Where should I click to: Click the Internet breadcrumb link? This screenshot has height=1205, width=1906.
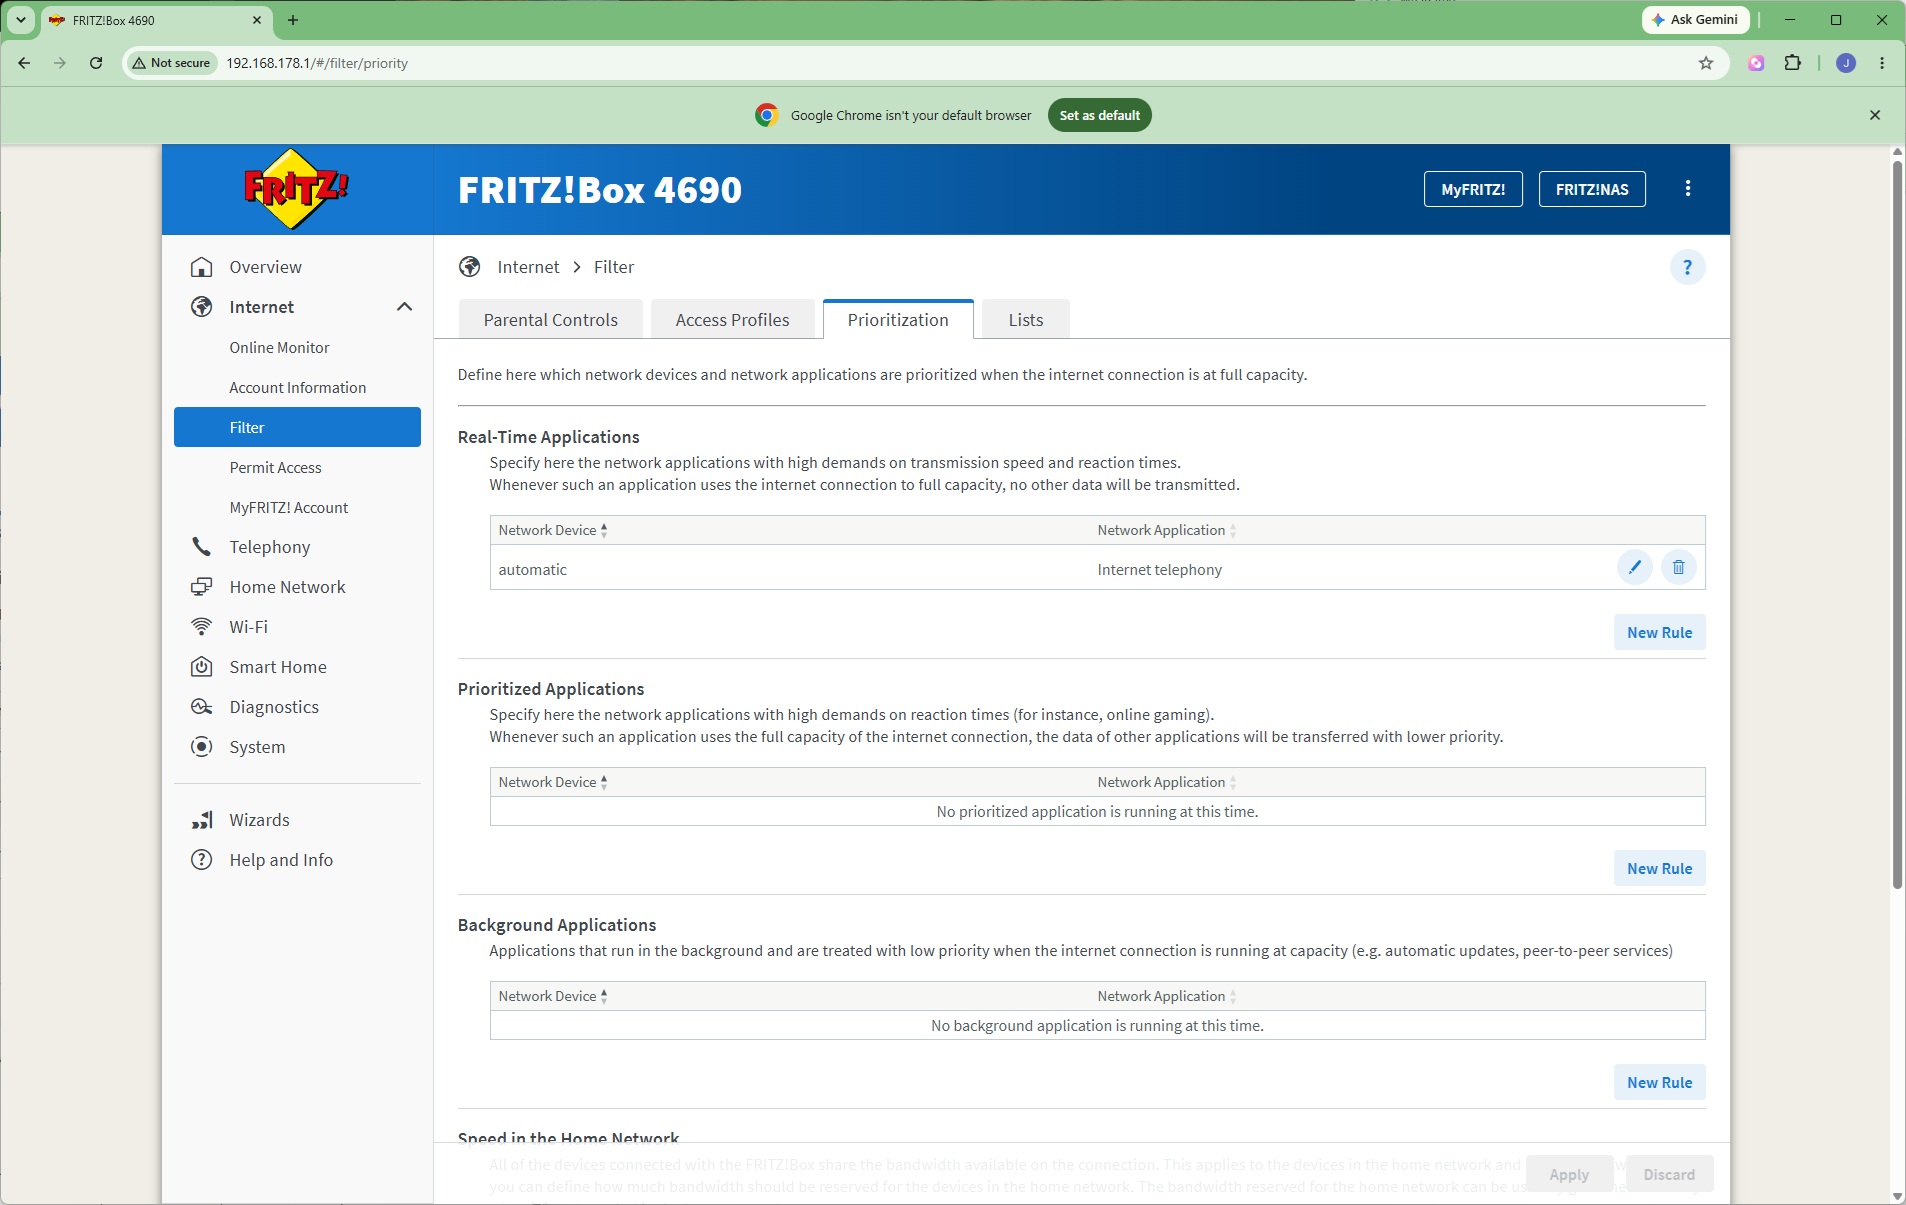(528, 267)
